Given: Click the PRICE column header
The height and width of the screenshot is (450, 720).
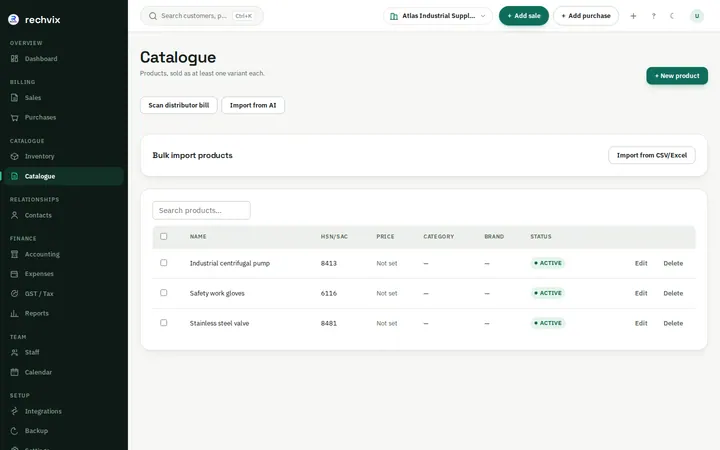Looking at the screenshot, I should [385, 236].
